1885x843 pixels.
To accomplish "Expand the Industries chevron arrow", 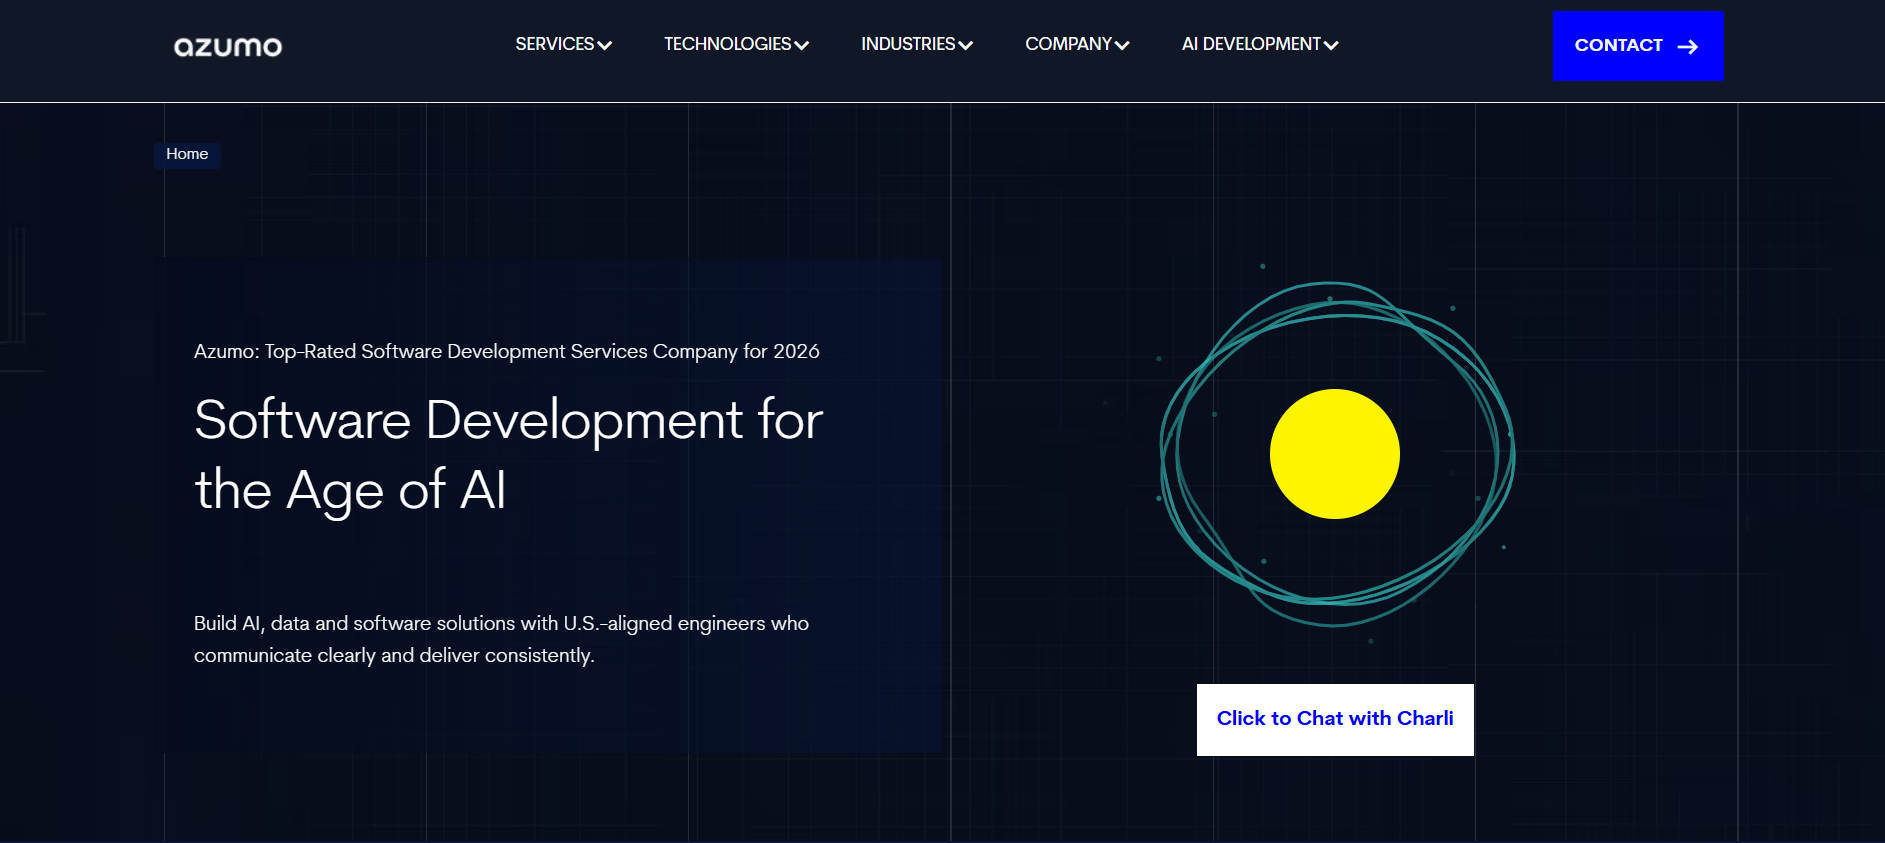I will click(x=966, y=45).
